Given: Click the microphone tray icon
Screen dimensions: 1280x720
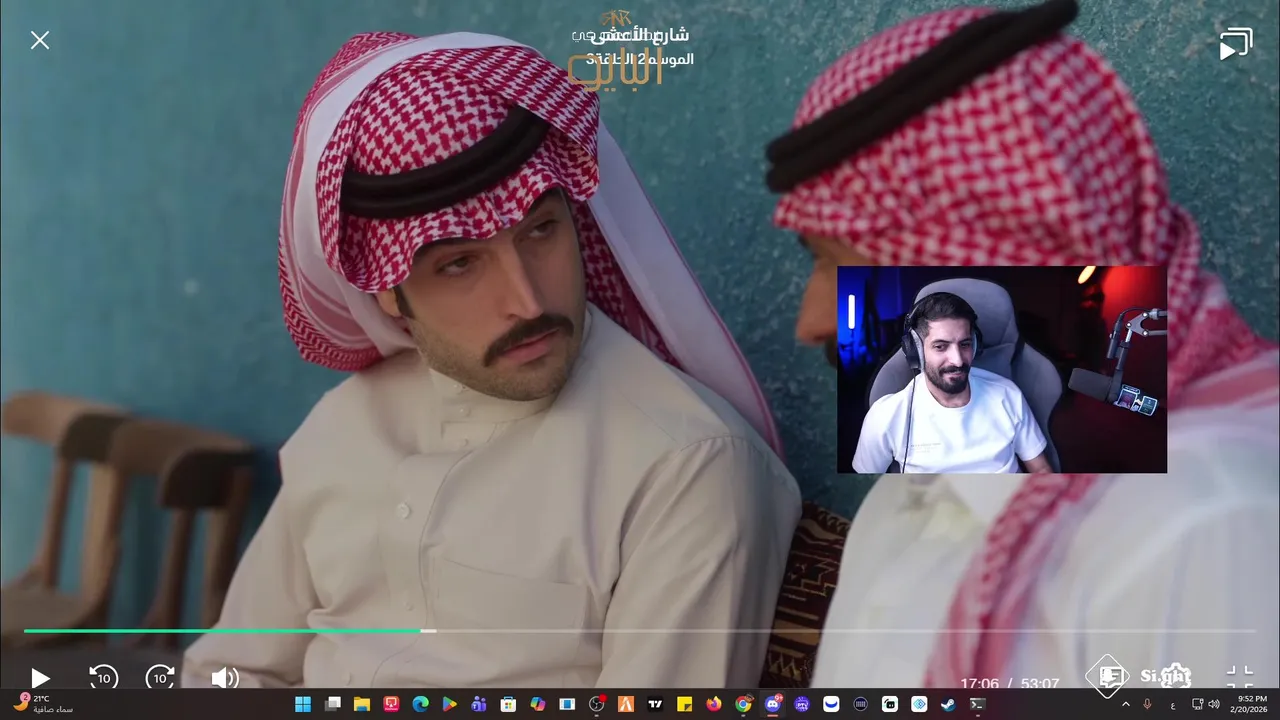Looking at the screenshot, I should pyautogui.click(x=1147, y=704).
